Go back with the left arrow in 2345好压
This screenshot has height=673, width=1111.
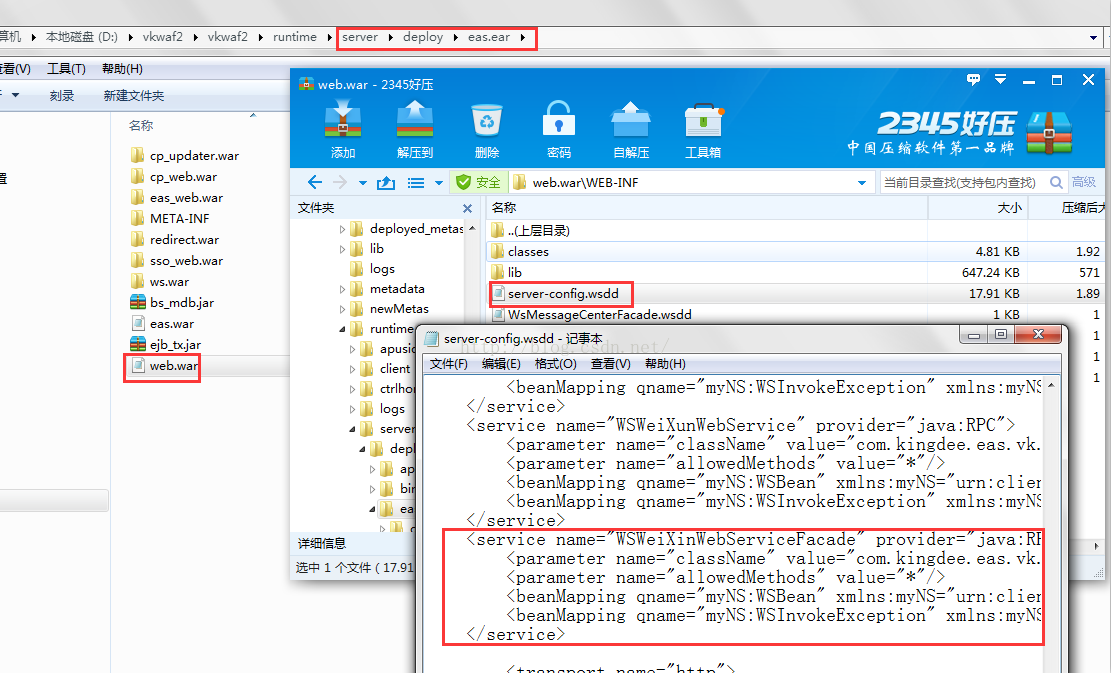click(x=315, y=183)
